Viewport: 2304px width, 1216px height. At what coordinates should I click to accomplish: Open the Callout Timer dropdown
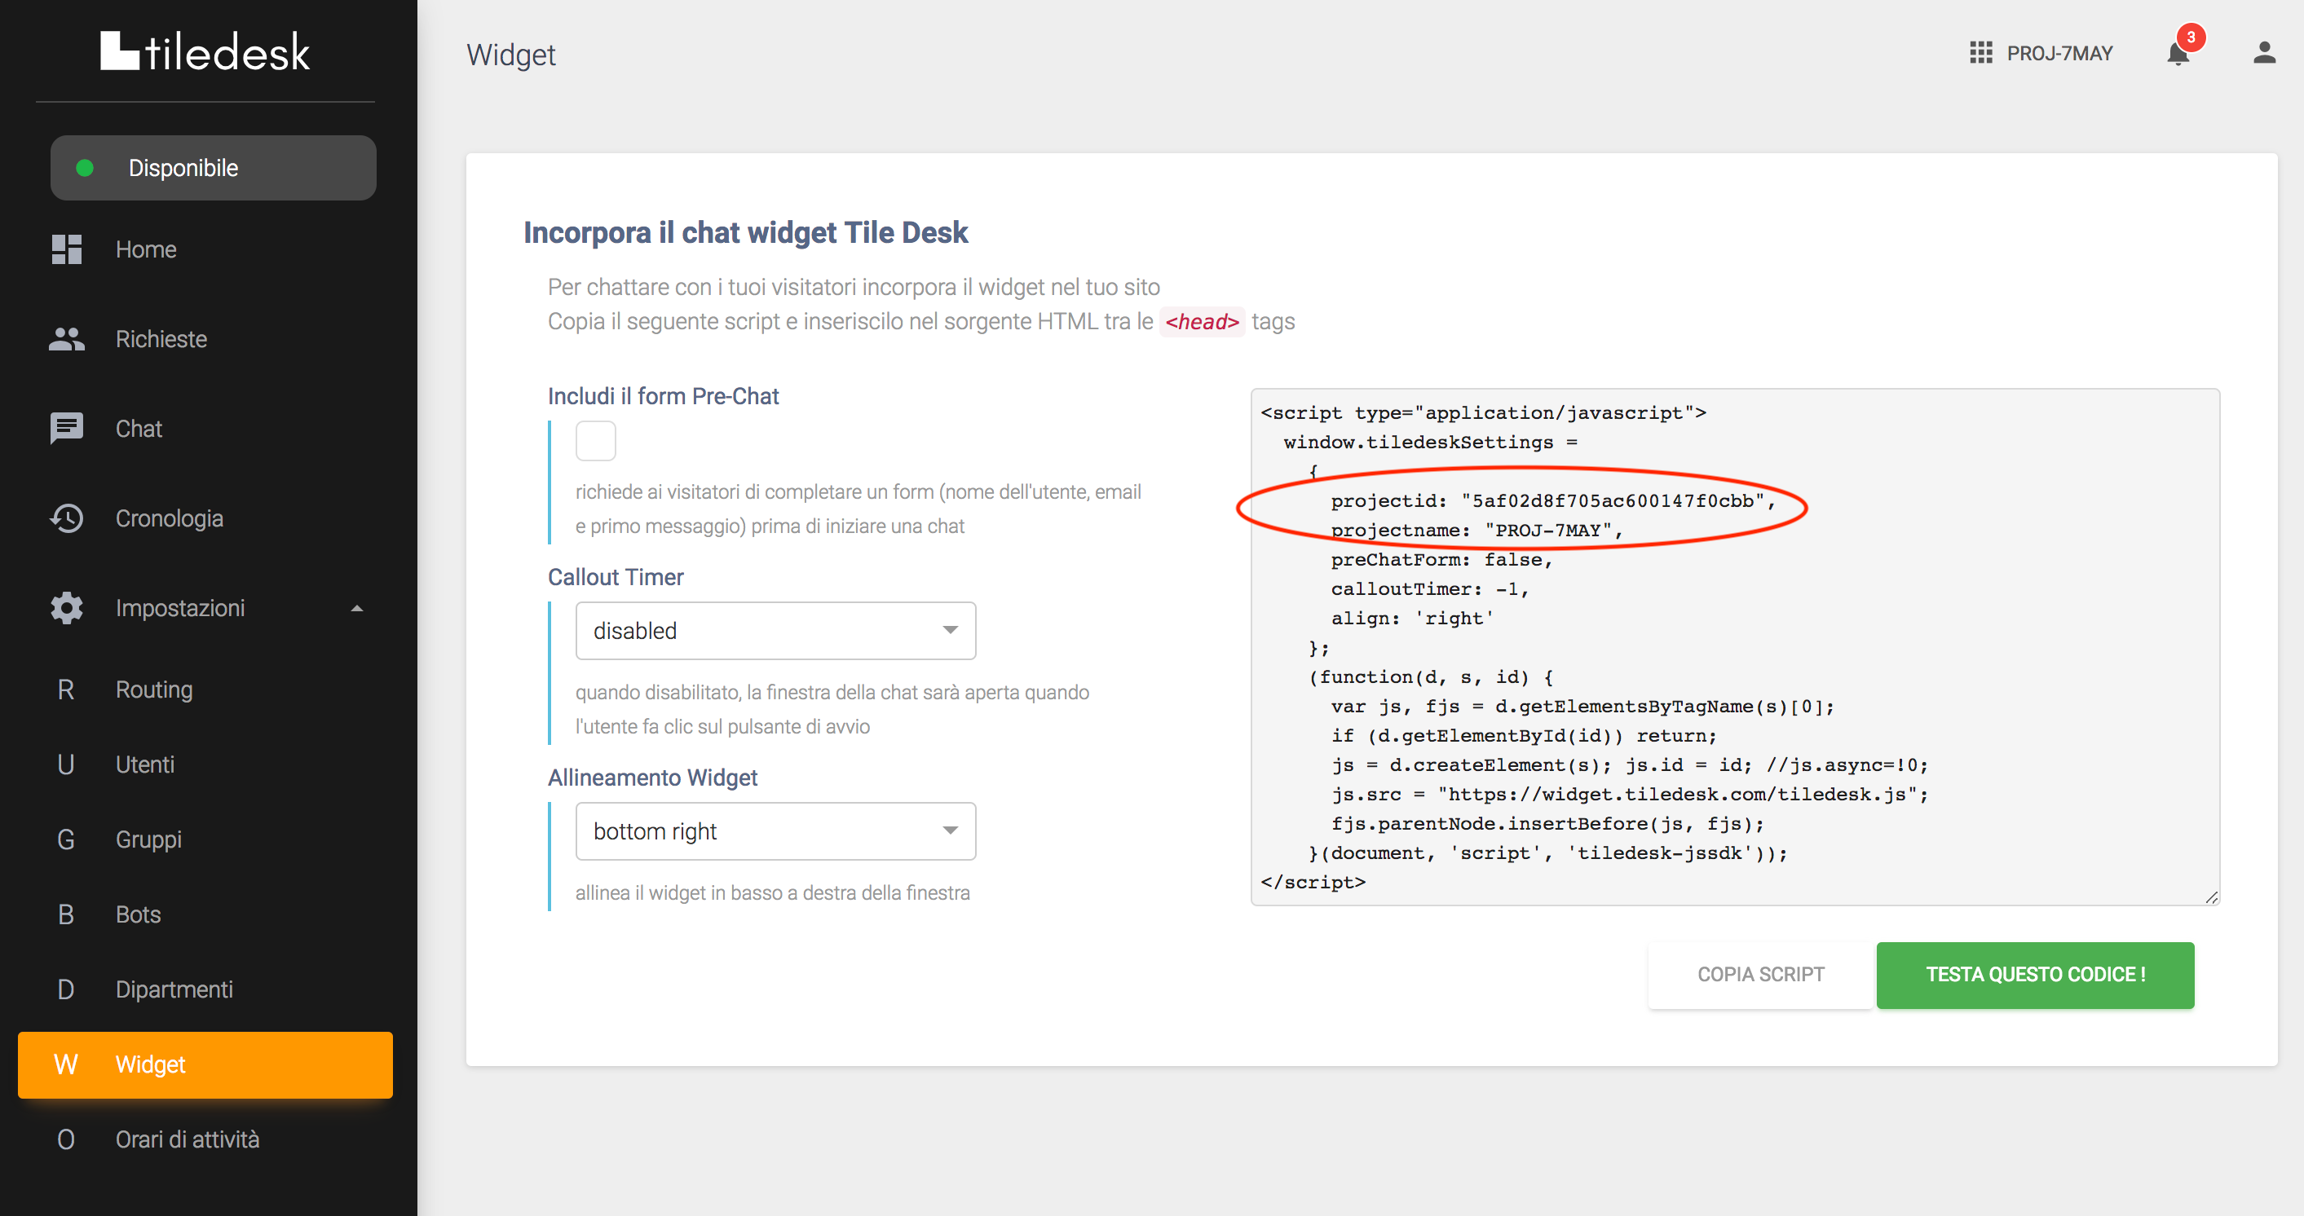(775, 631)
